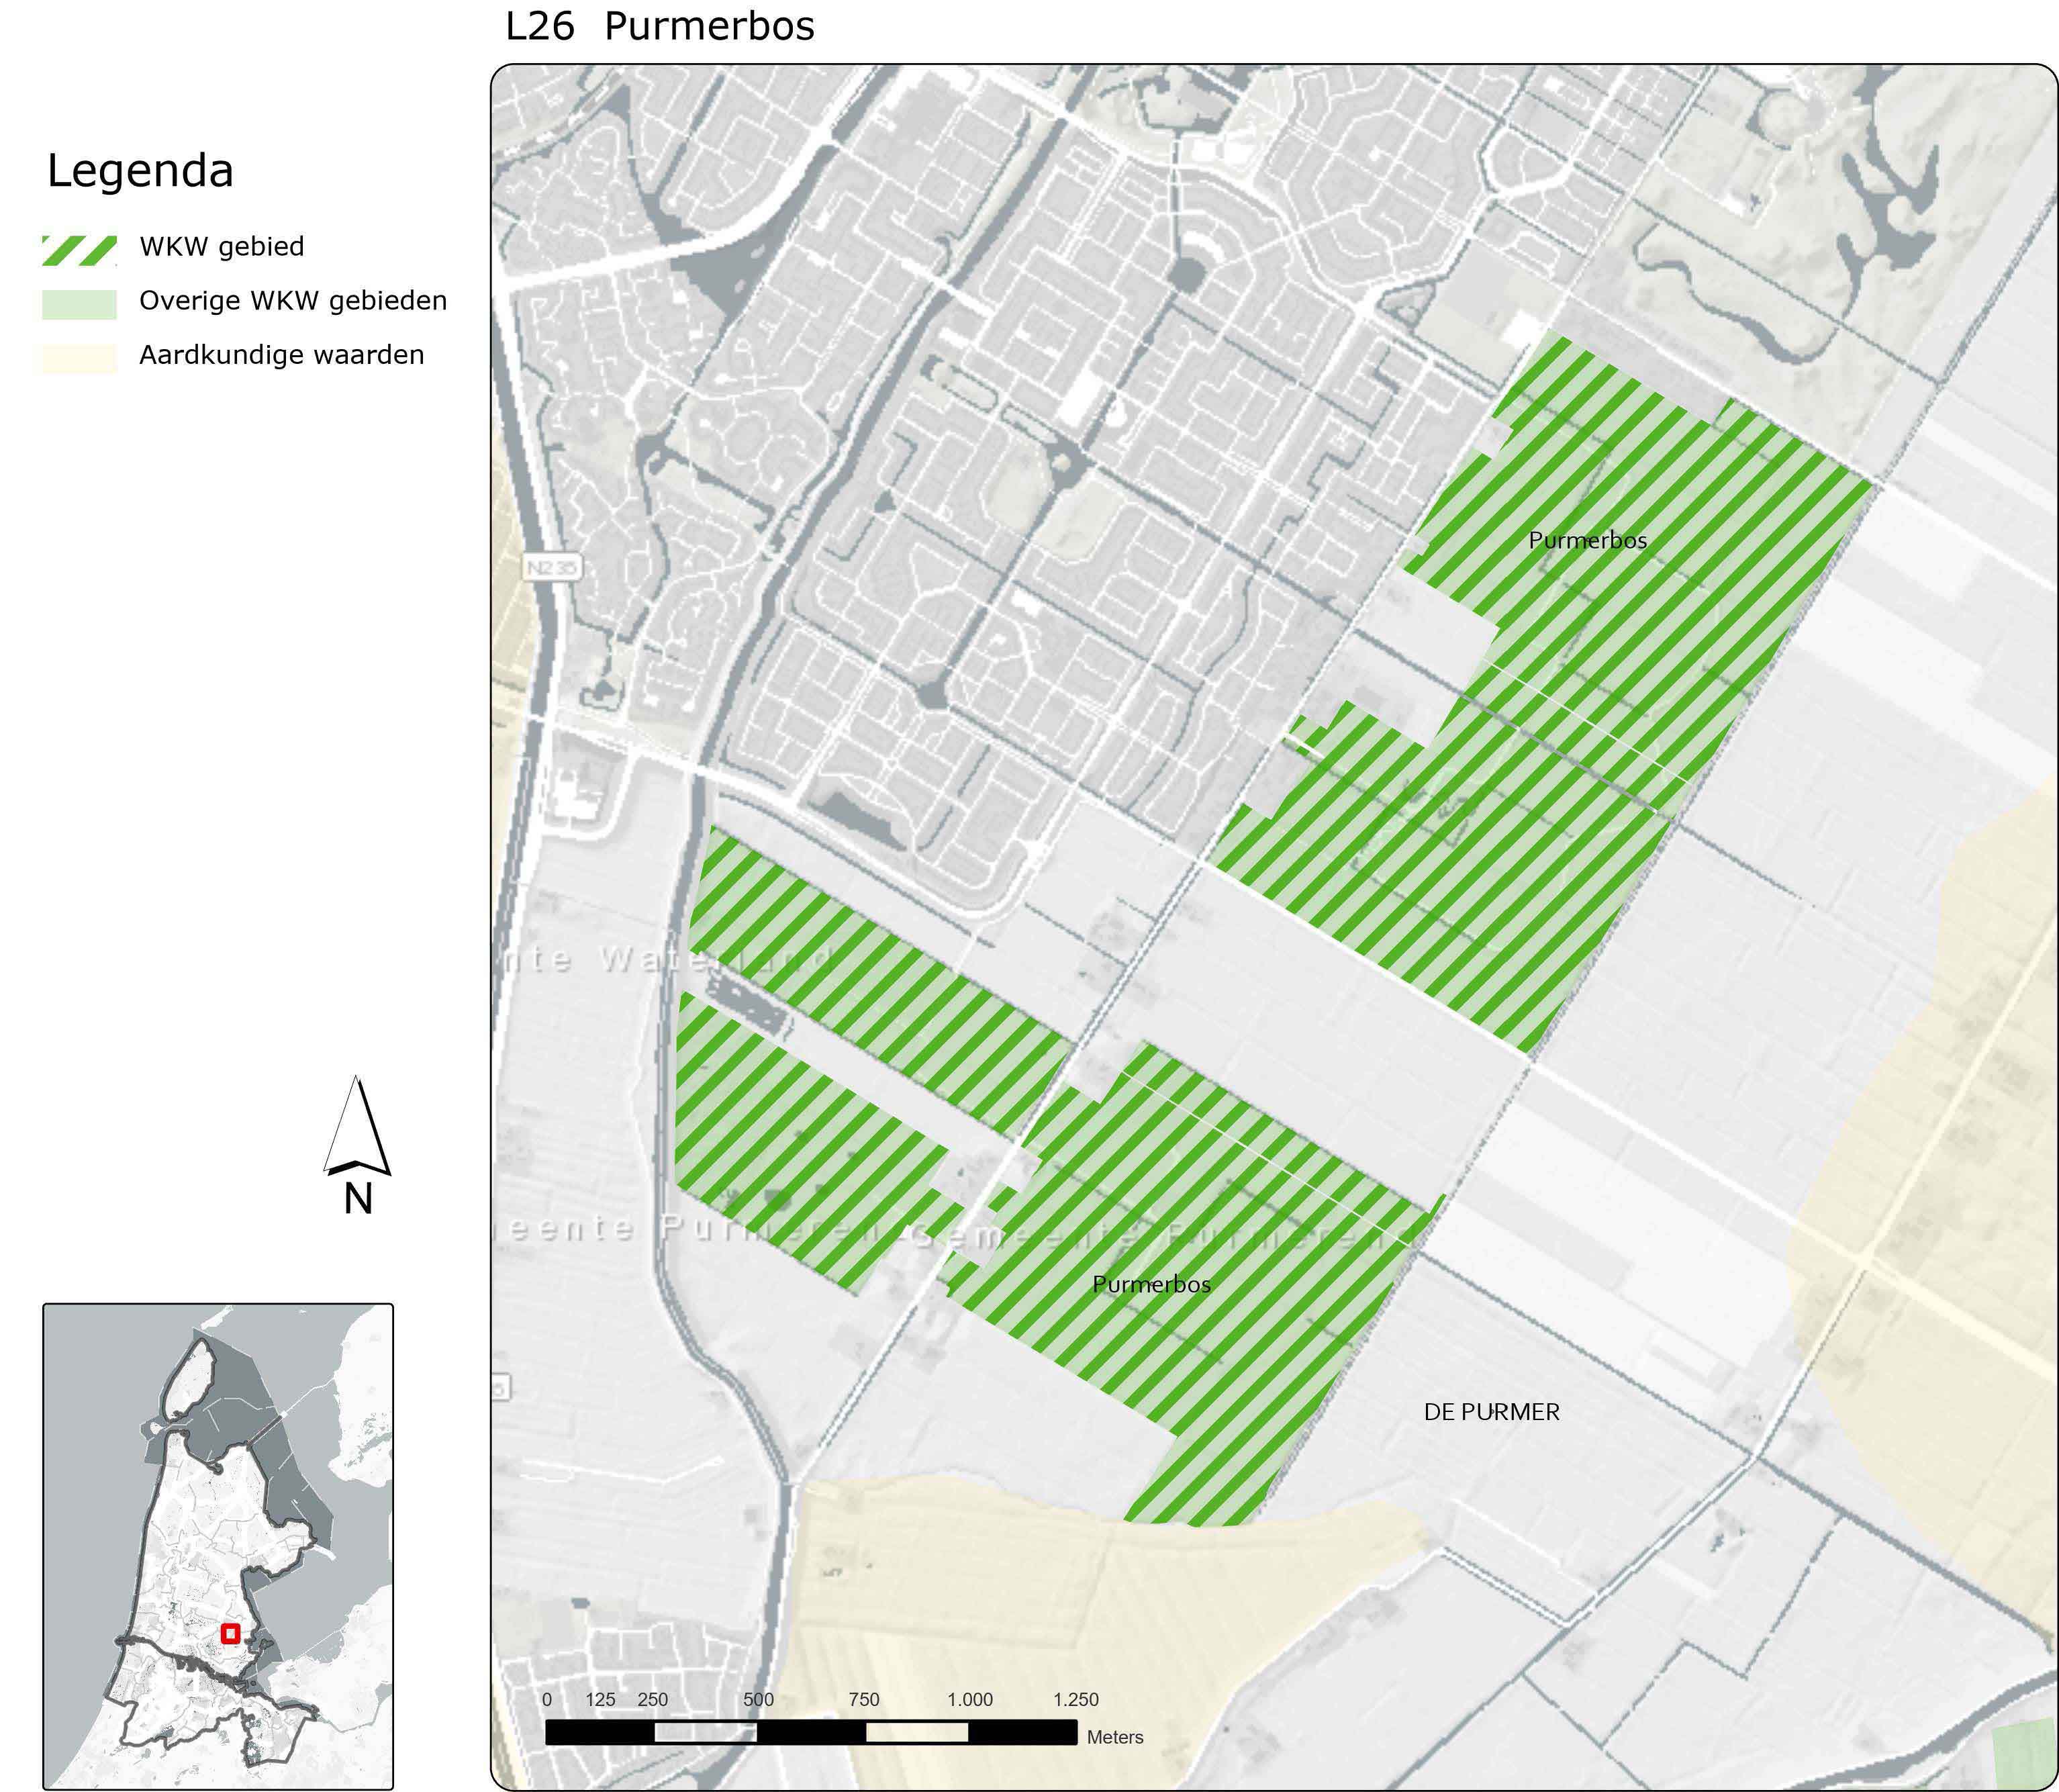Image resolution: width=2059 pixels, height=1792 pixels.
Task: Click the N235 road shield label
Action: point(552,568)
